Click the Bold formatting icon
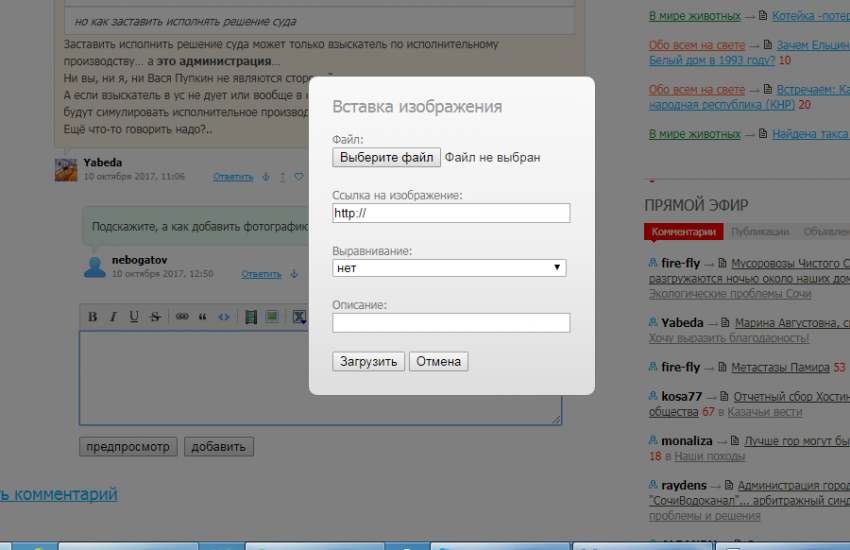The image size is (850, 550). [93, 317]
